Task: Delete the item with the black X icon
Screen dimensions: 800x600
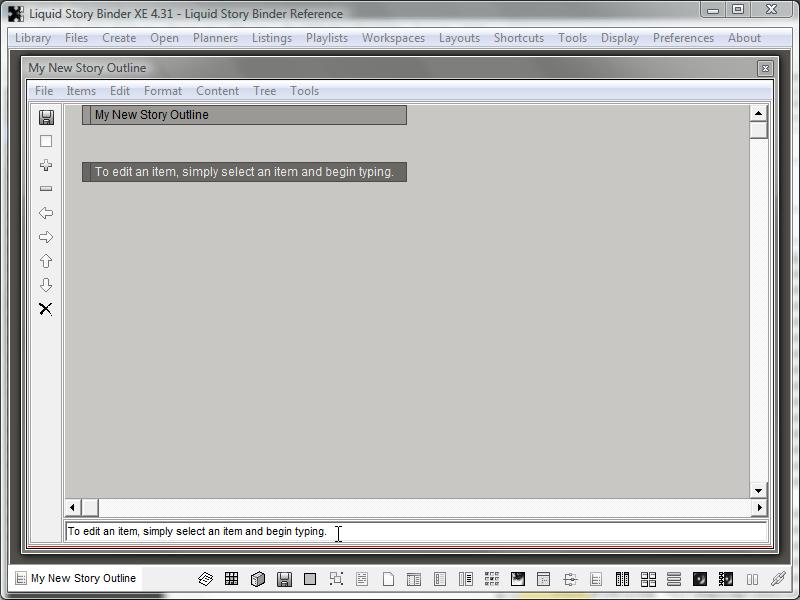Action: pyautogui.click(x=46, y=309)
